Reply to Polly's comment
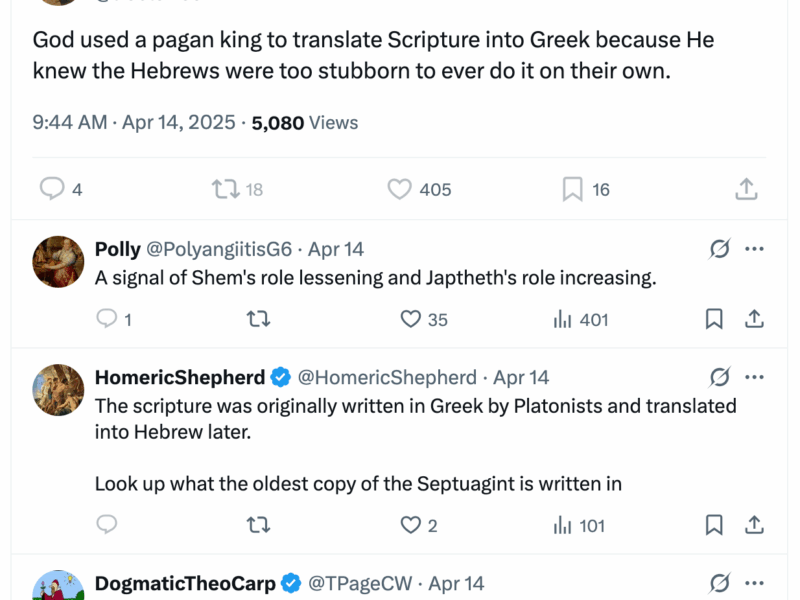This screenshot has width=800, height=600. (x=107, y=319)
